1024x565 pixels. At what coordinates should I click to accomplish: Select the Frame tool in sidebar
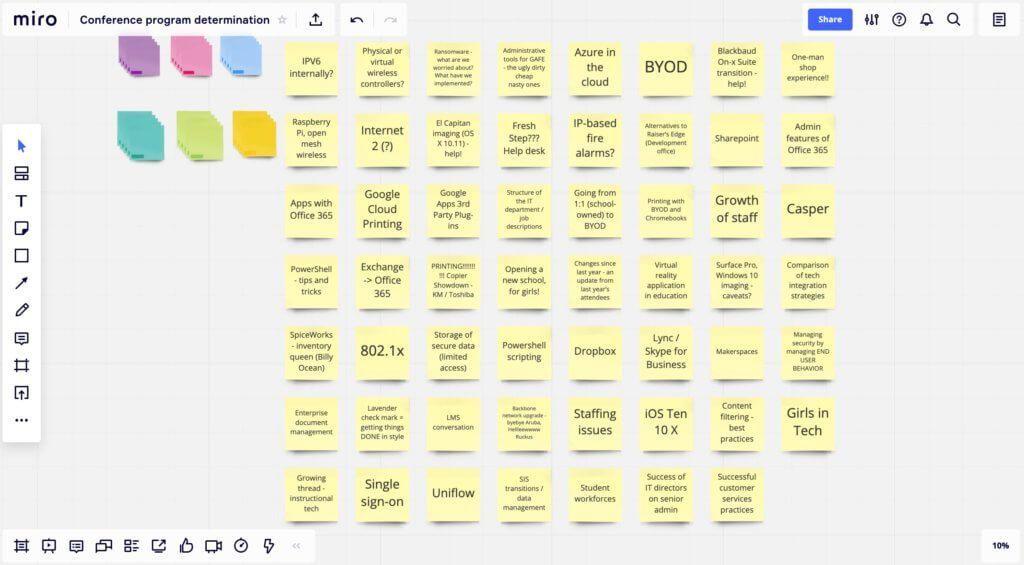coord(22,366)
